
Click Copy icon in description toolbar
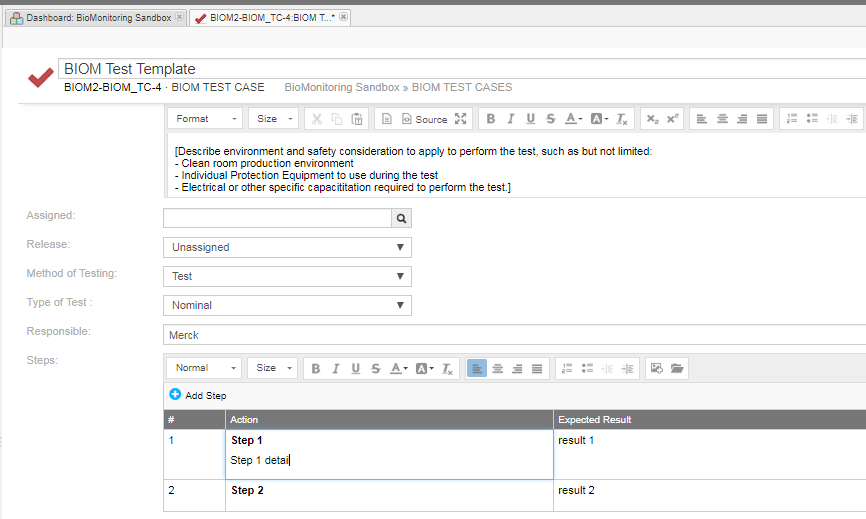[x=336, y=119]
